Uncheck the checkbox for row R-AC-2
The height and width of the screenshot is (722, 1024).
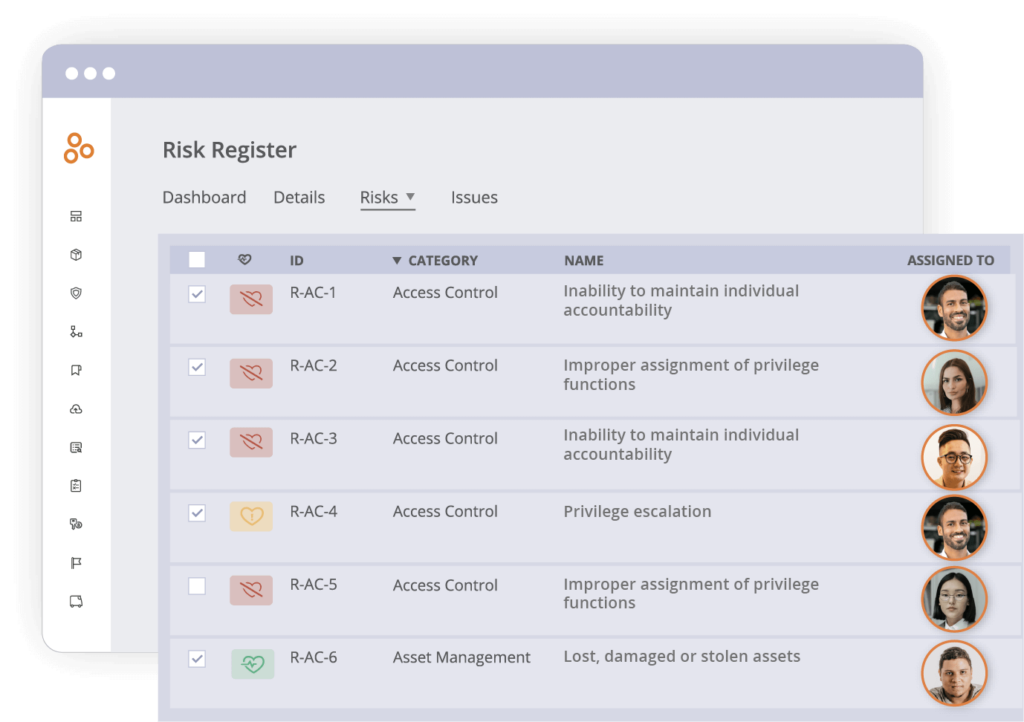[x=197, y=367]
